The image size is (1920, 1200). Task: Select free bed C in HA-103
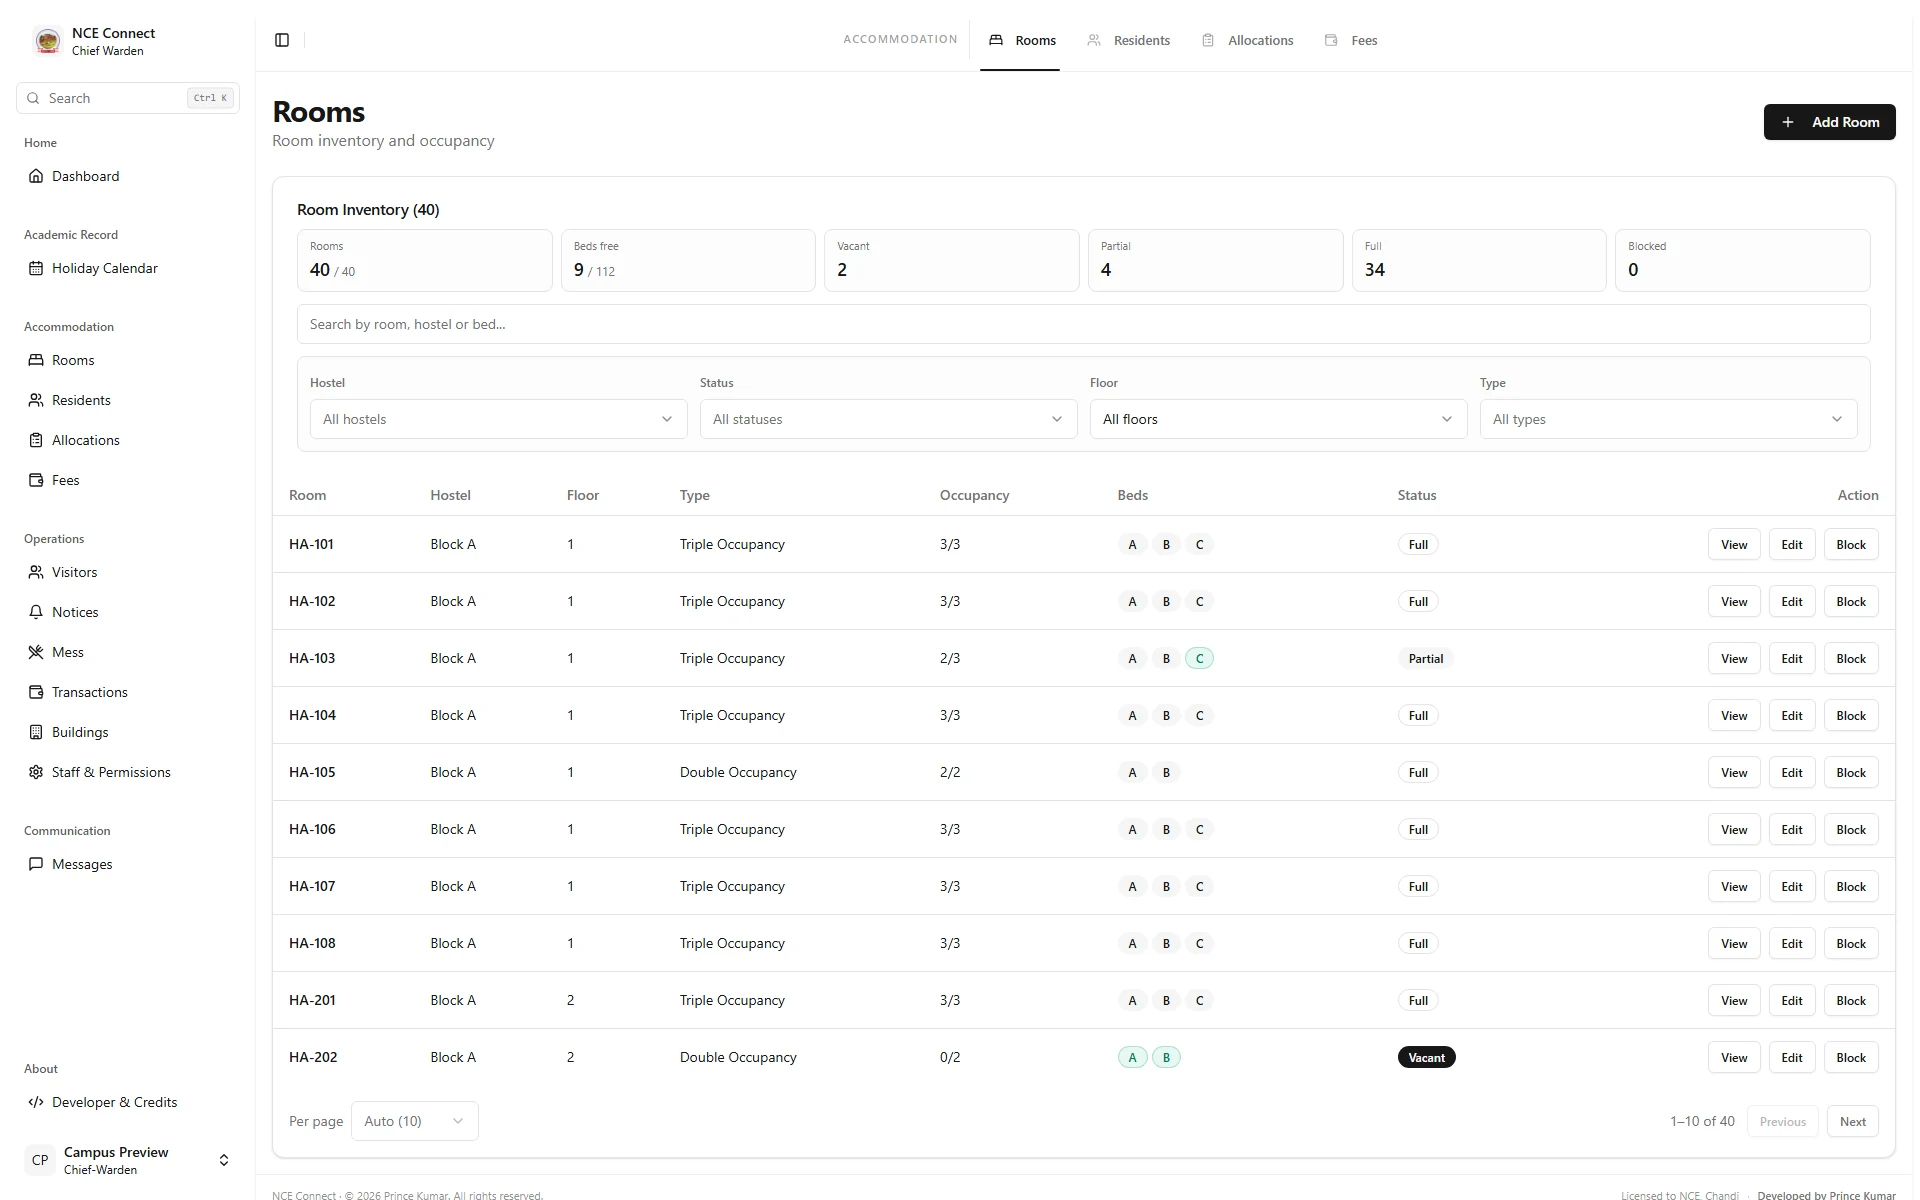(1199, 658)
